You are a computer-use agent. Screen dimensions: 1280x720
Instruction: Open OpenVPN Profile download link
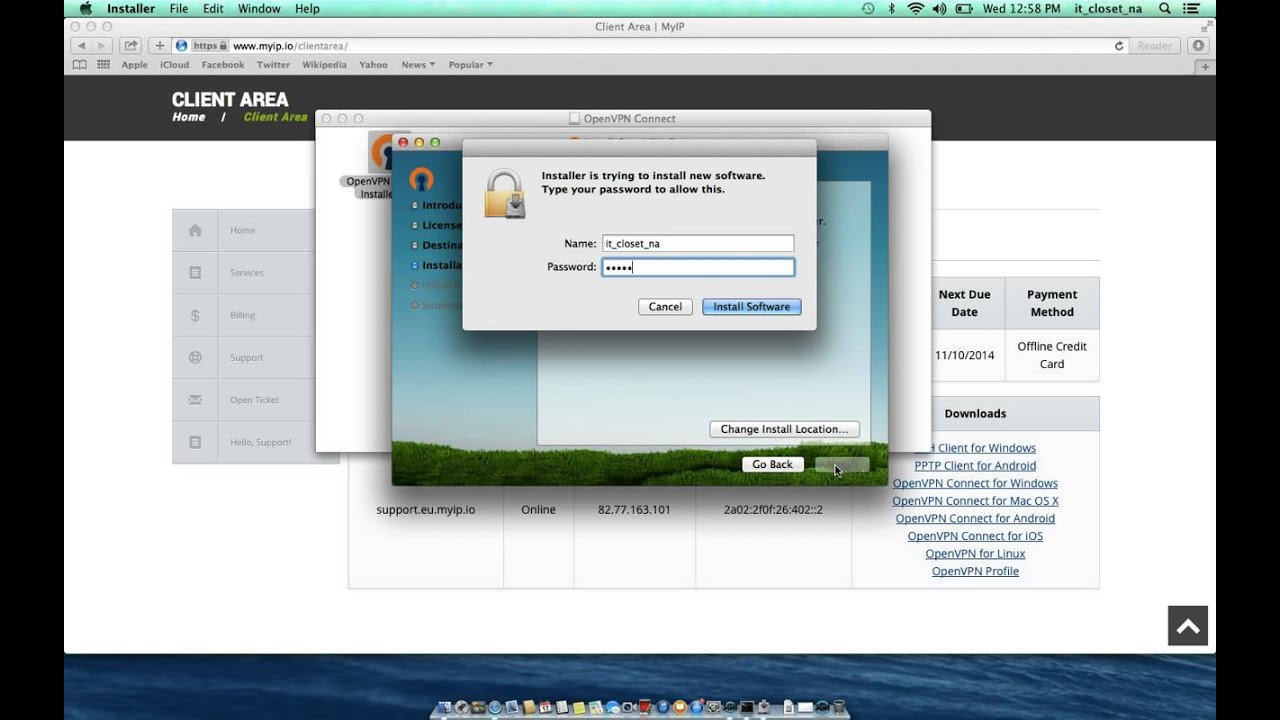pos(975,571)
